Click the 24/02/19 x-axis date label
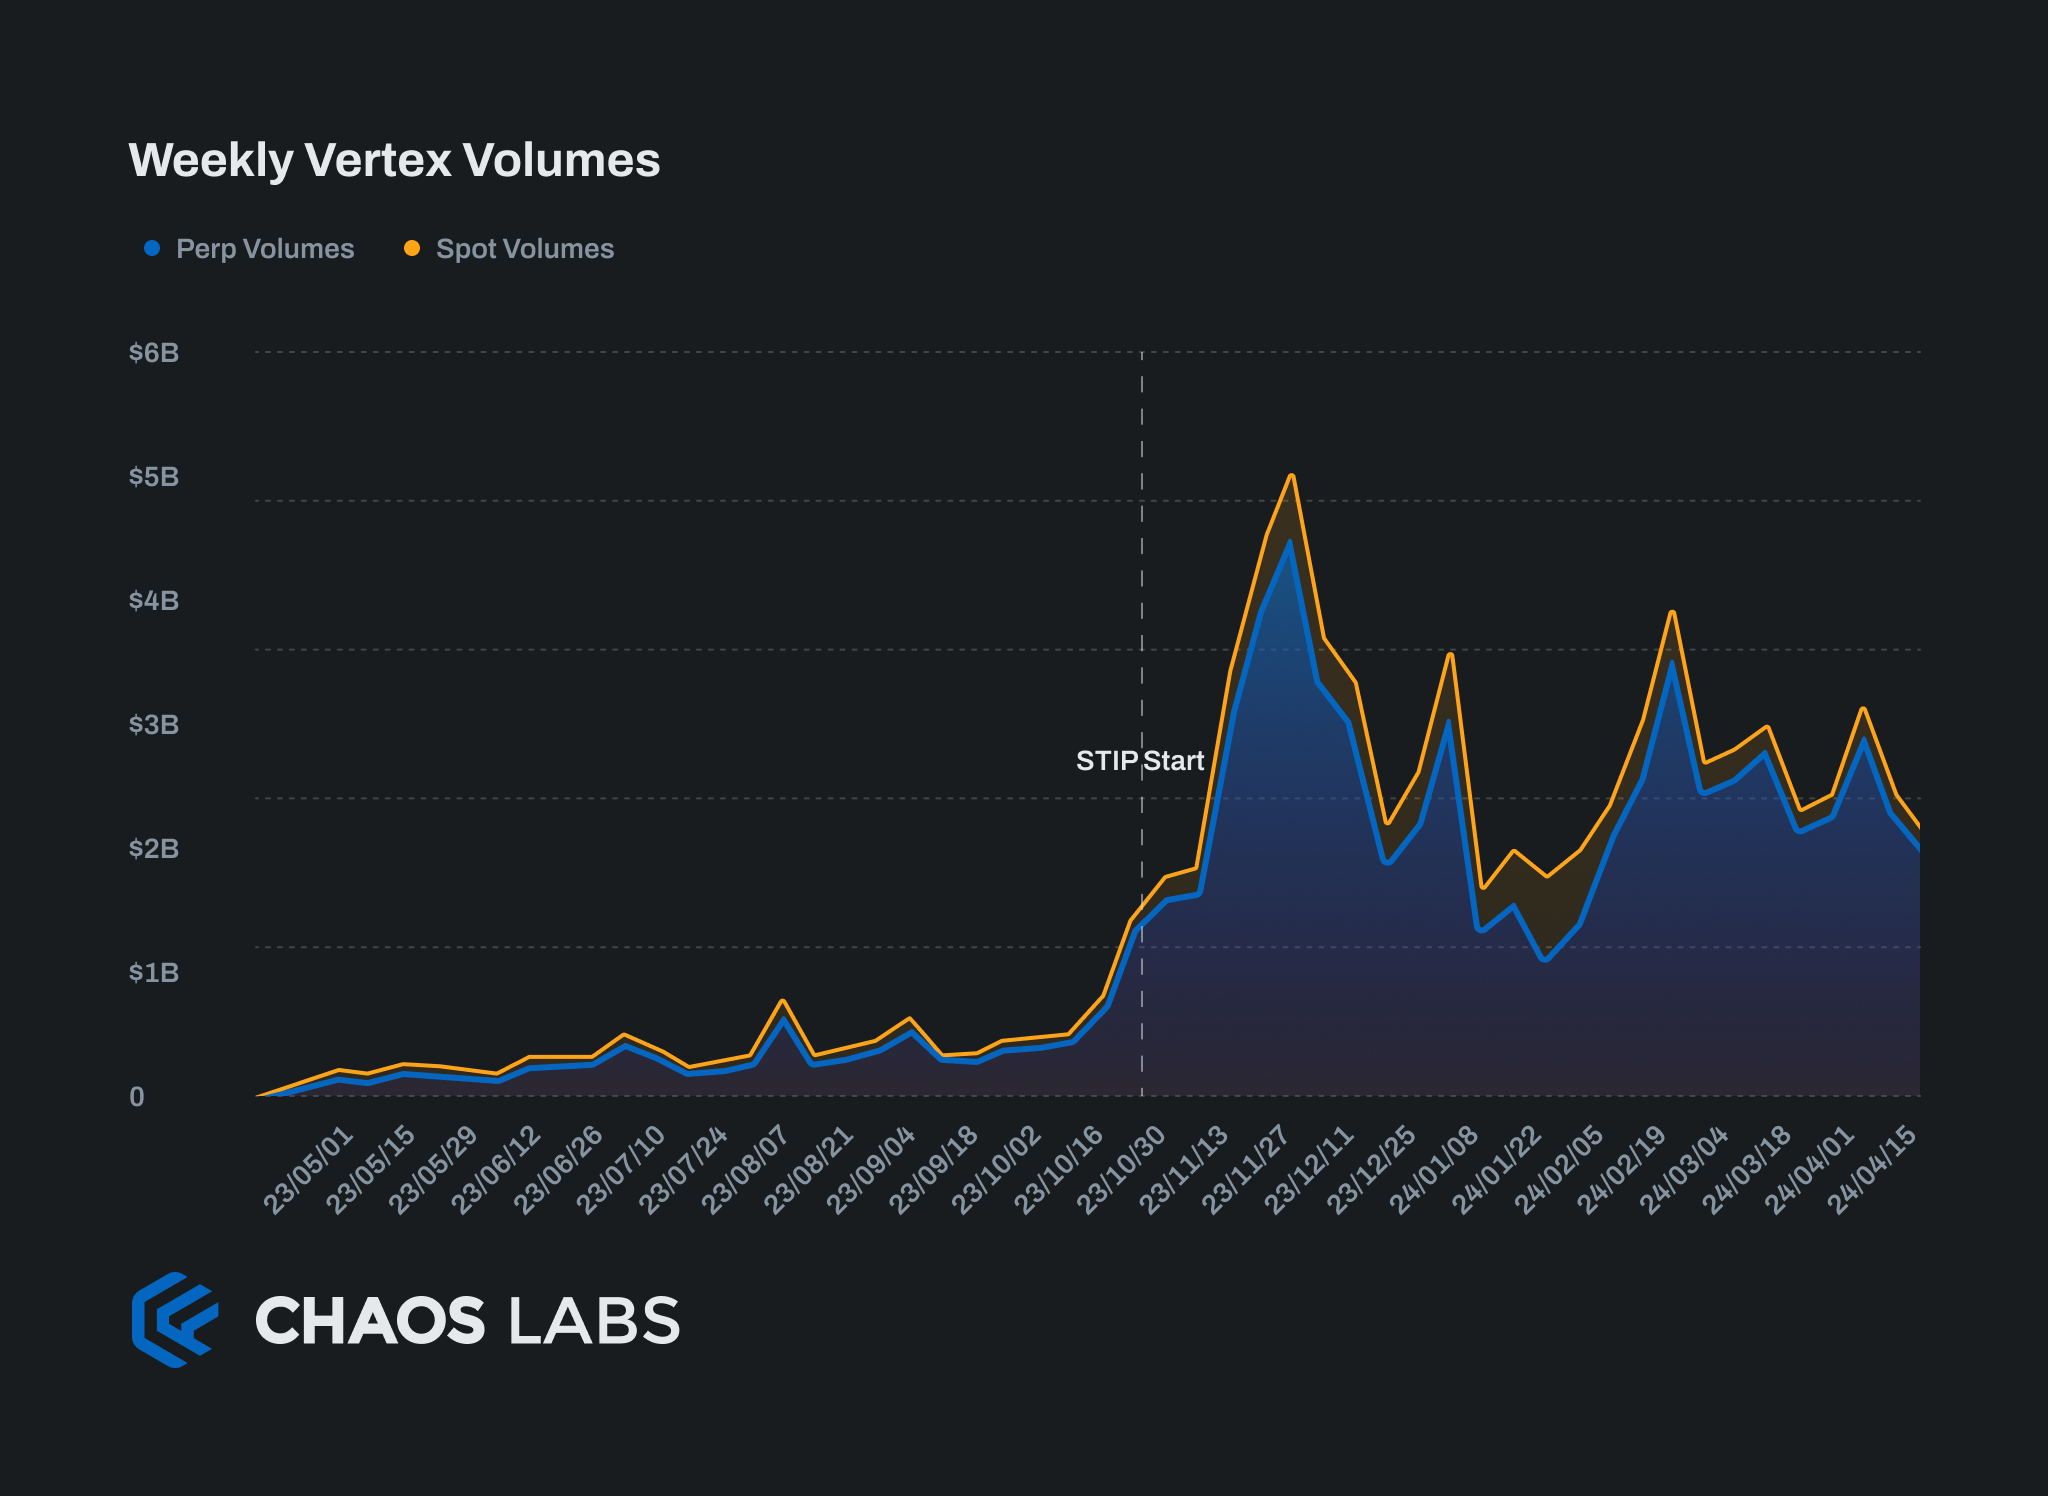The width and height of the screenshot is (2048, 1496). [1622, 1170]
